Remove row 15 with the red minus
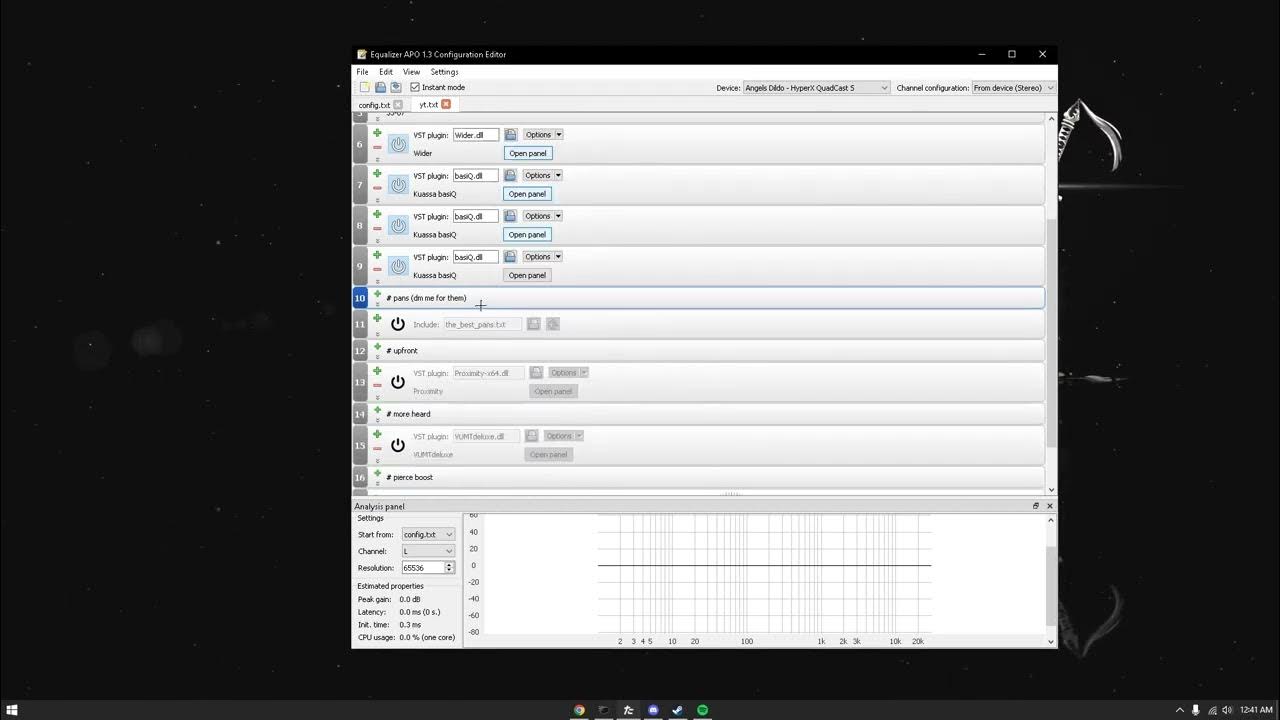 (x=377, y=448)
